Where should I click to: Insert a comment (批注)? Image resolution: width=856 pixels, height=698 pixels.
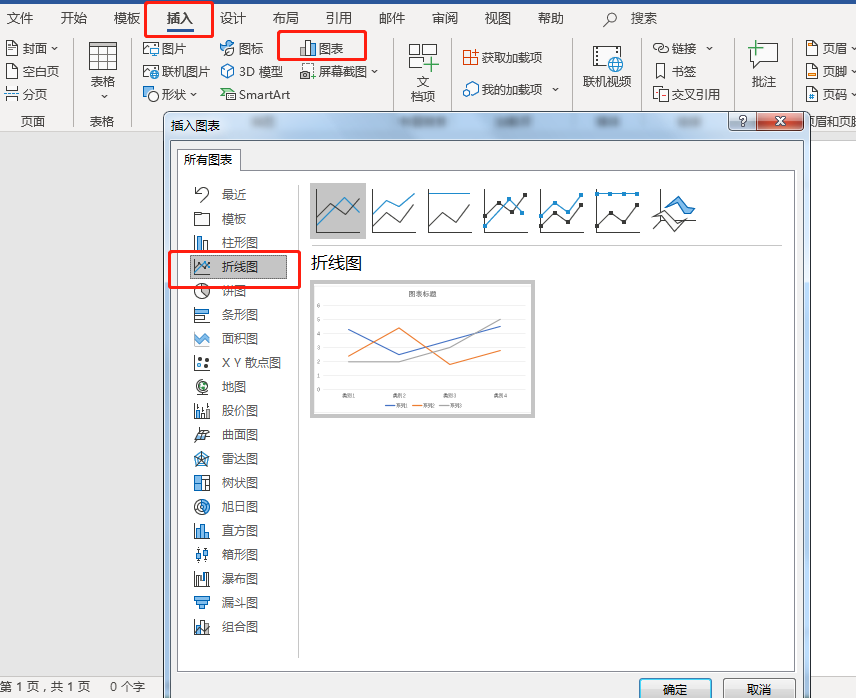[763, 64]
